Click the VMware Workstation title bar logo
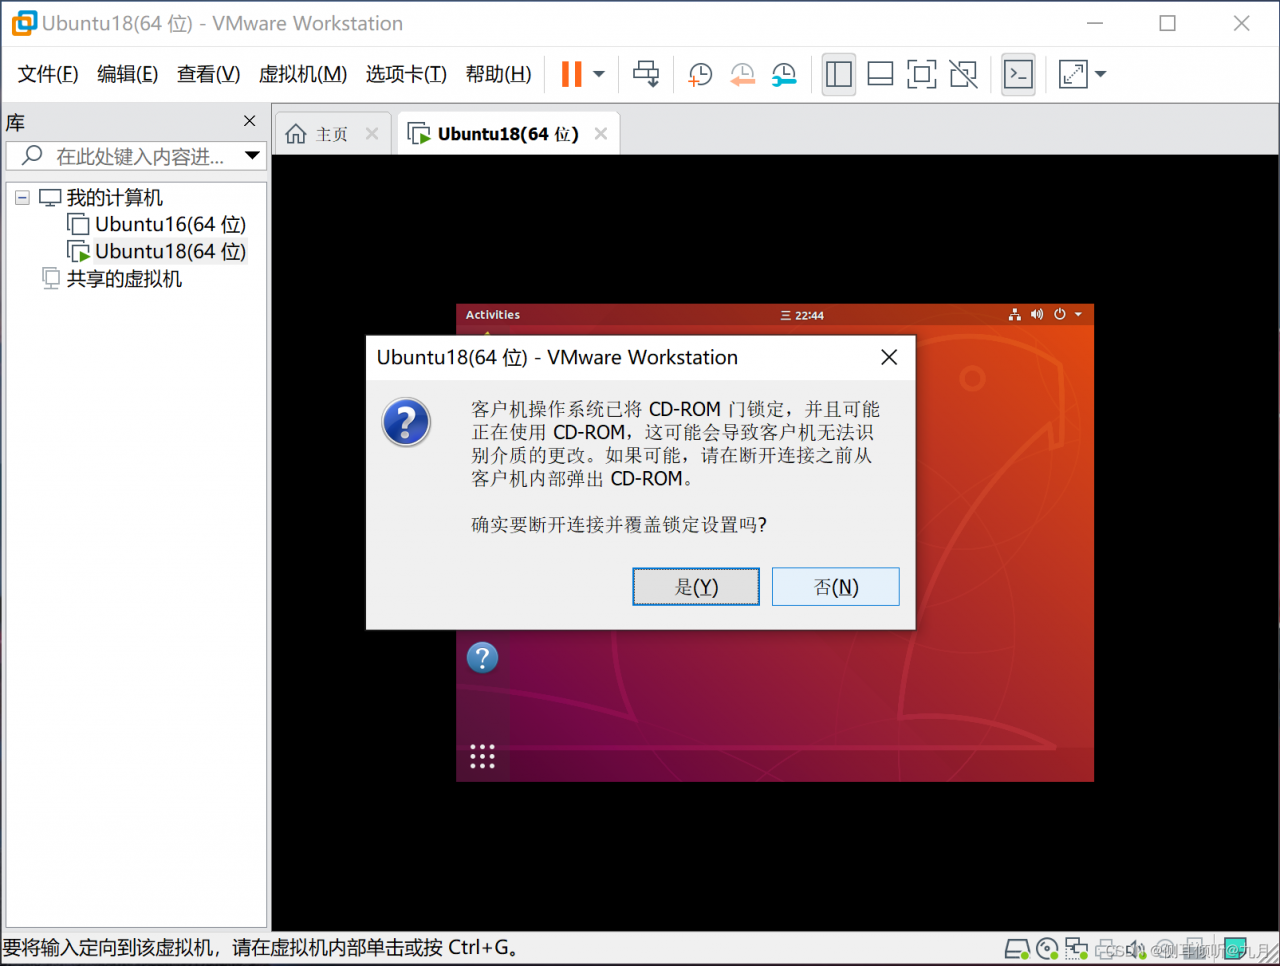Screen dimensions: 1280x966 (24, 23)
